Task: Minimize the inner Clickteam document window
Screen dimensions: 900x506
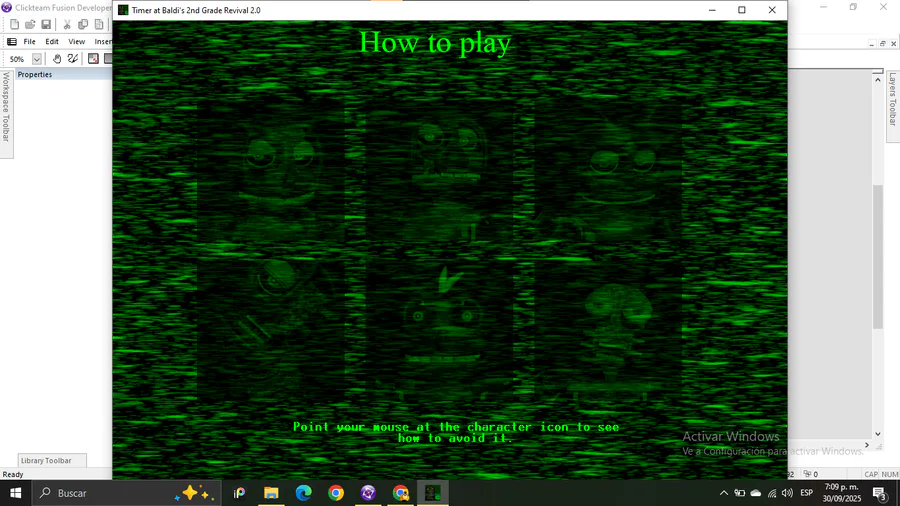Action: (872, 44)
